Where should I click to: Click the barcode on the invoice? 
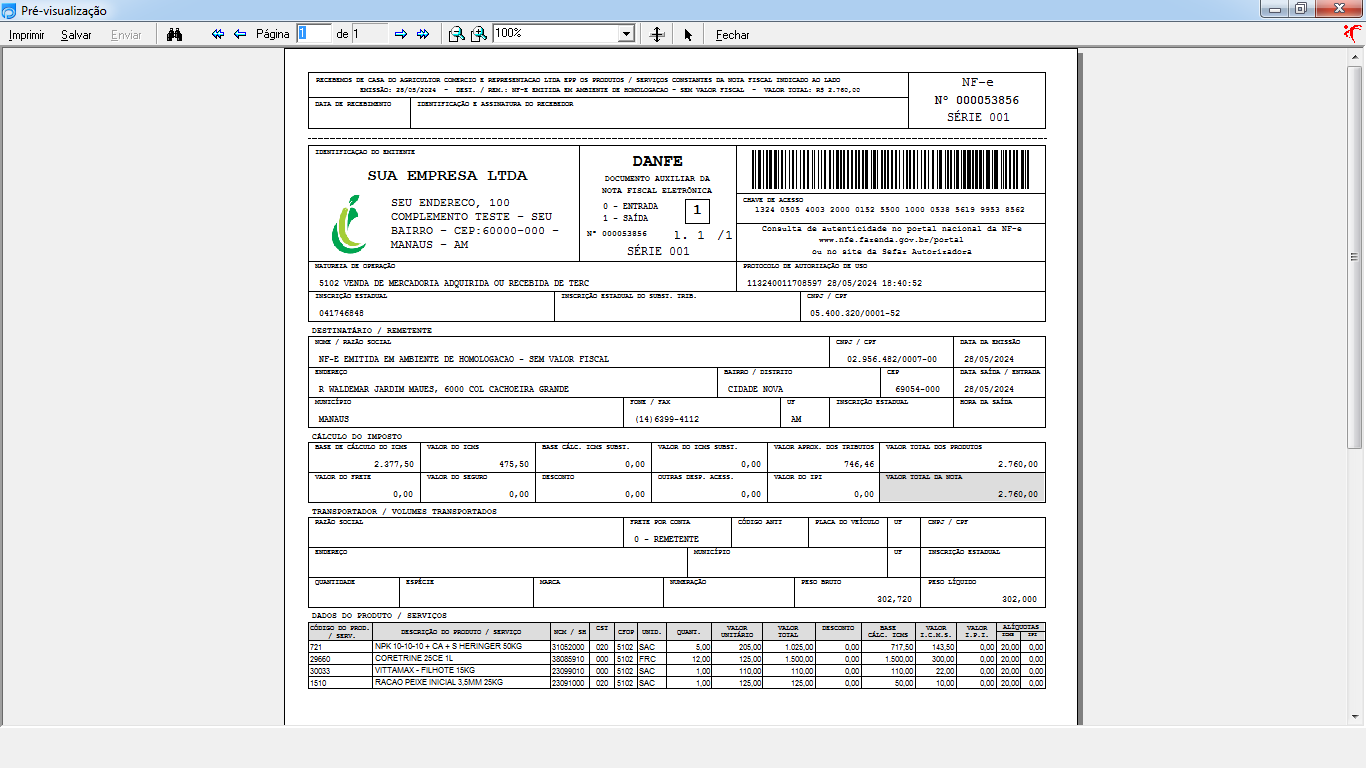click(891, 169)
